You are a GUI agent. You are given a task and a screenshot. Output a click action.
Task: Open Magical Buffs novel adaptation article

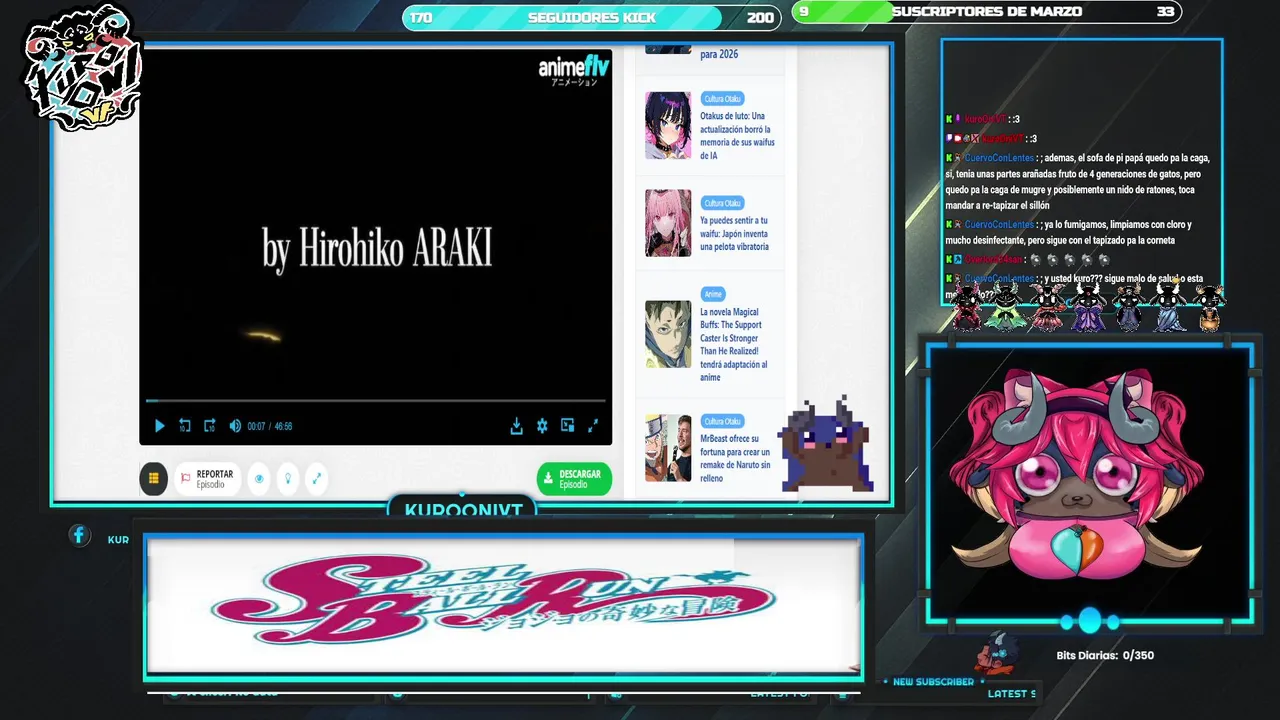pos(734,345)
